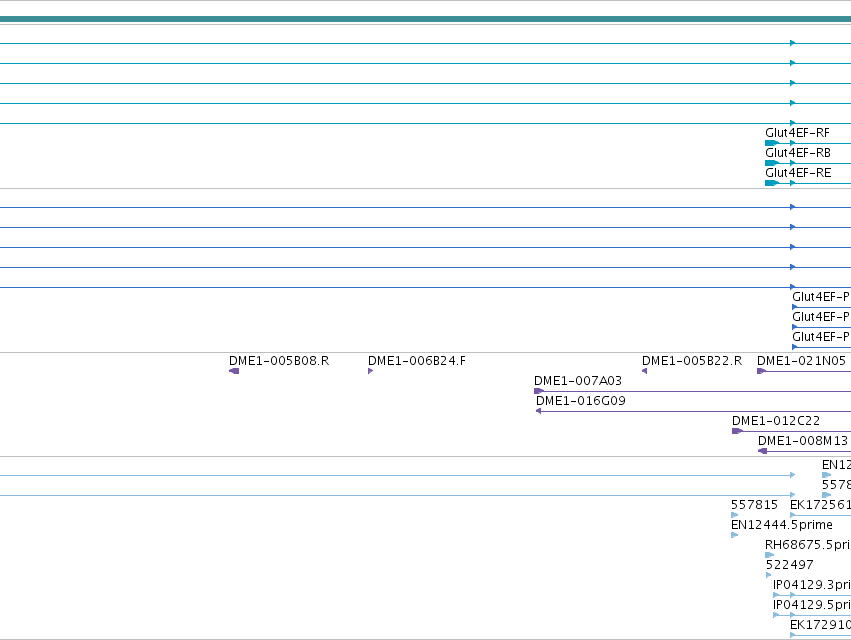The image size is (851, 640).
Task: Select the purple exon block under DME1-008M13
Action: point(763,452)
